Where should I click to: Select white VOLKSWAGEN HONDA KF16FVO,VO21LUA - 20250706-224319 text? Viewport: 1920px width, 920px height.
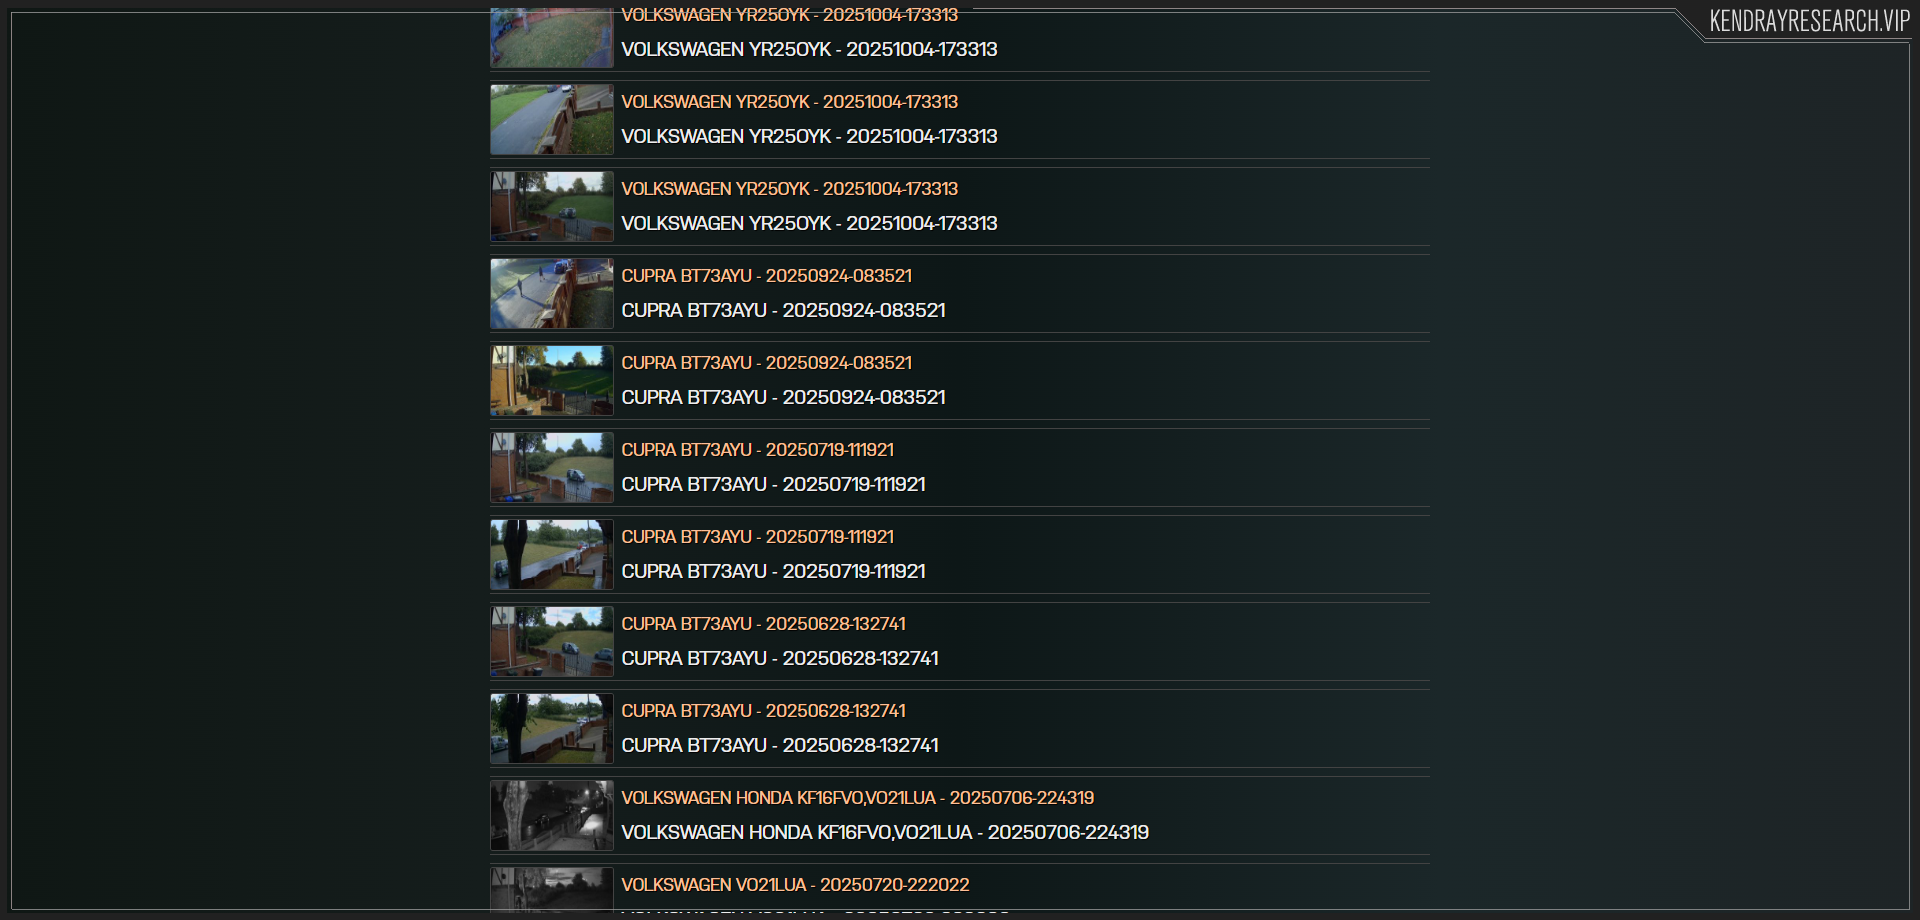885,833
